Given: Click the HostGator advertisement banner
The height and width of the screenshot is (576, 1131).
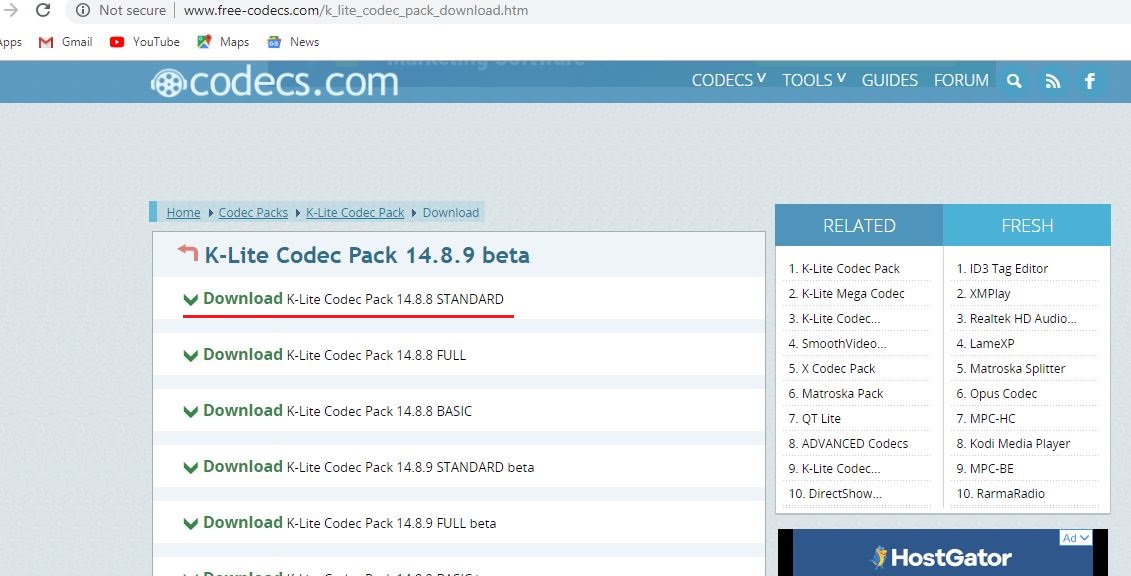Looking at the screenshot, I should pyautogui.click(x=943, y=553).
